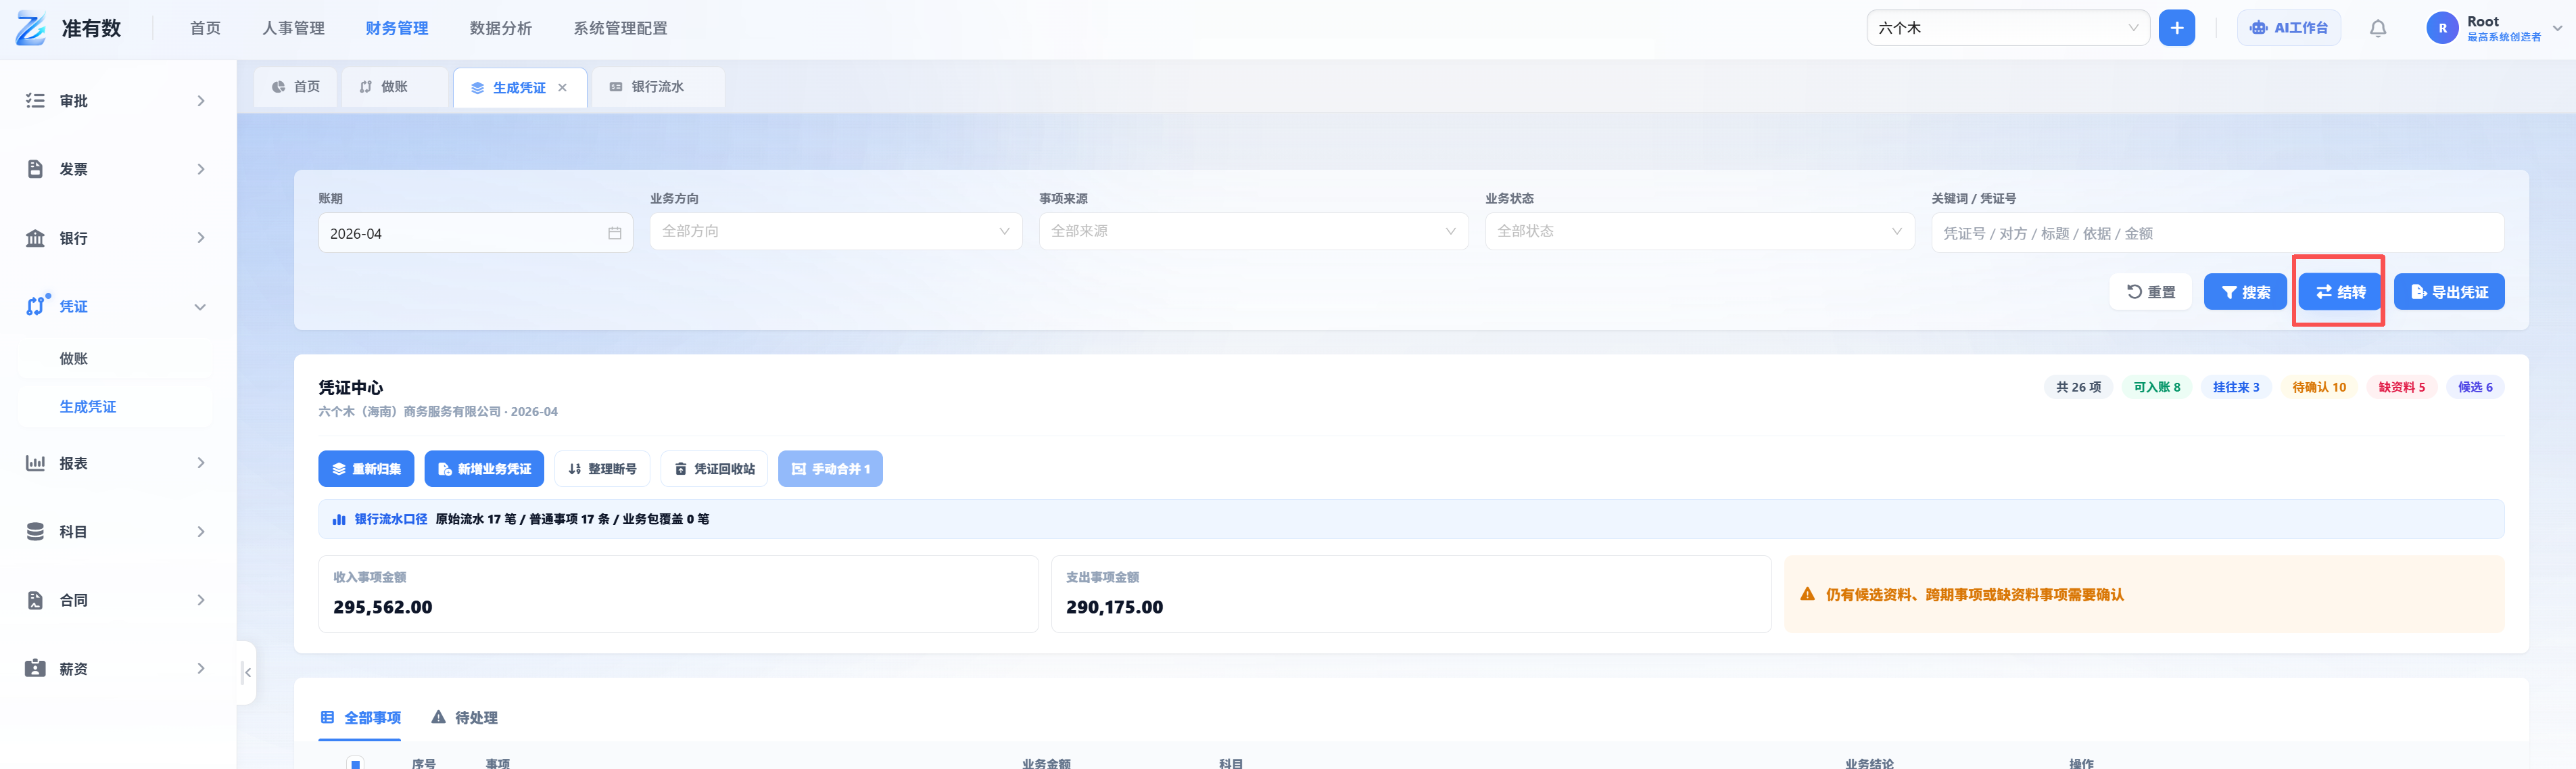Open the AI工作台 robot button

[x=2288, y=28]
